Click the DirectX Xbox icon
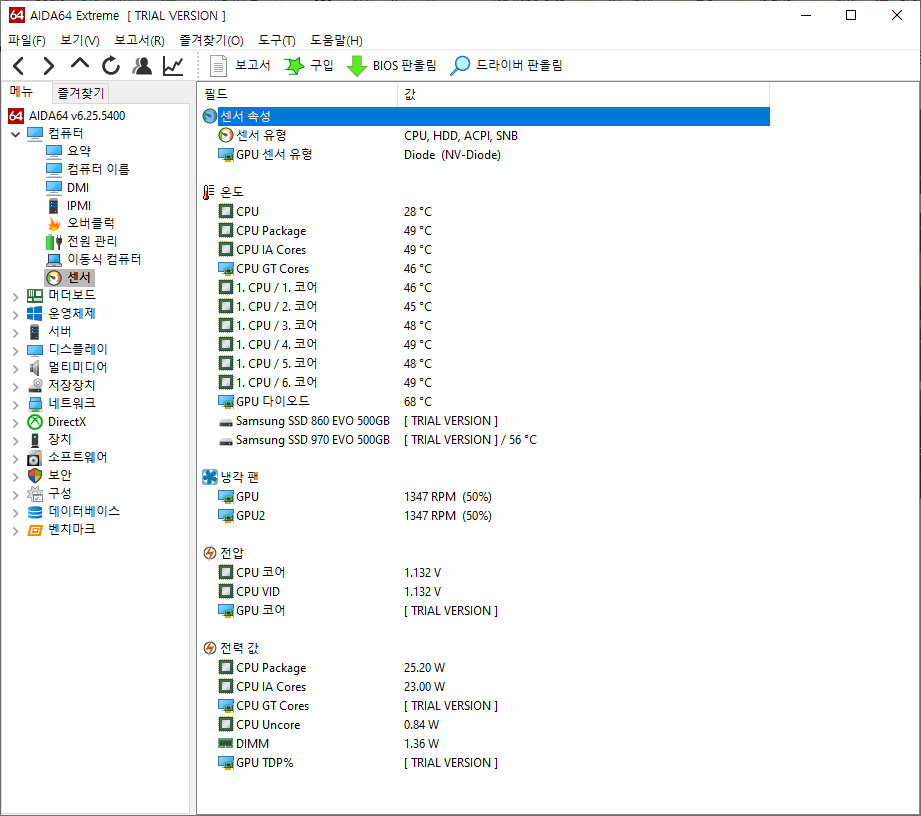 (x=35, y=422)
